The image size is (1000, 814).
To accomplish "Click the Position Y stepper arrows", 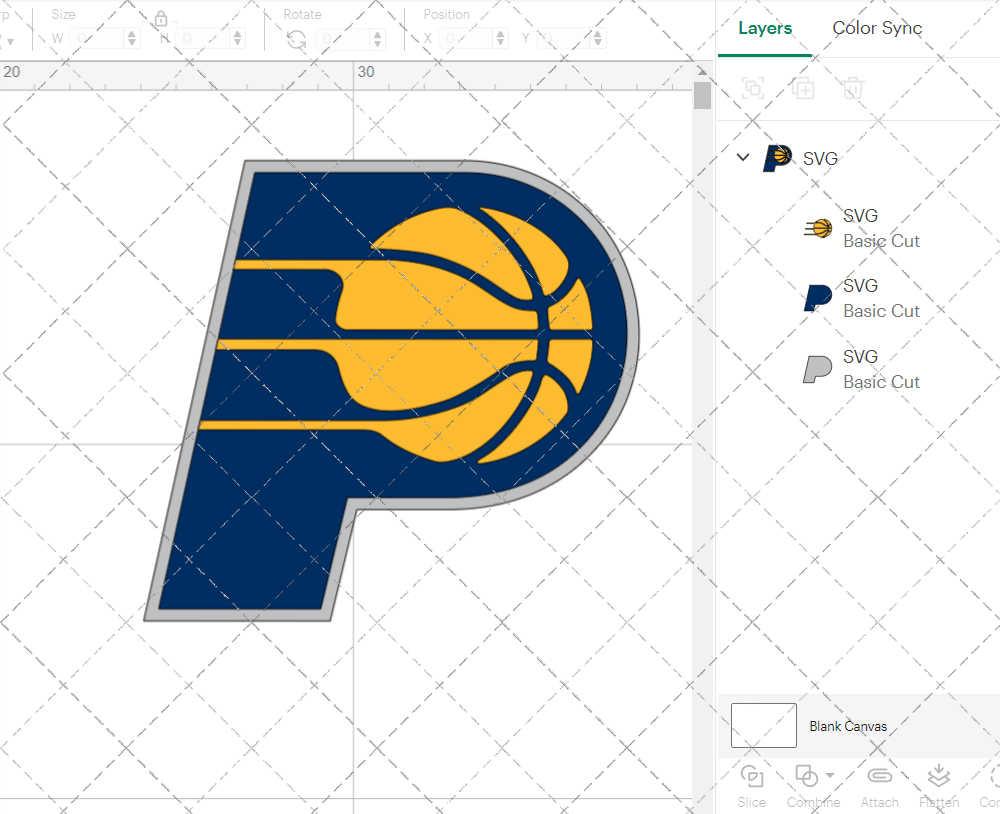I will pyautogui.click(x=598, y=38).
